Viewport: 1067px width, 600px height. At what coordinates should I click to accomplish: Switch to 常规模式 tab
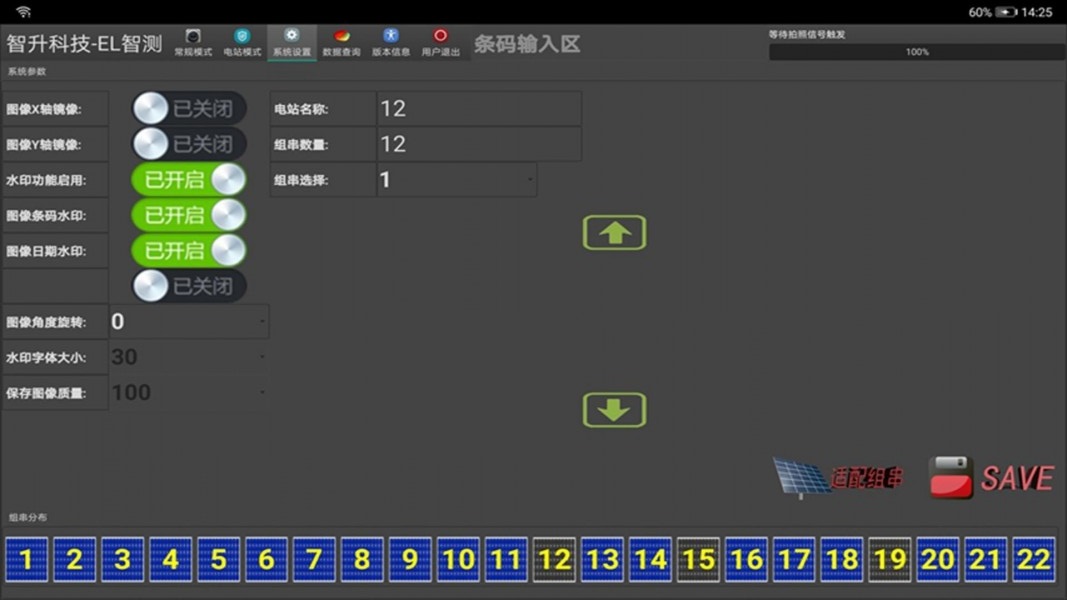193,42
